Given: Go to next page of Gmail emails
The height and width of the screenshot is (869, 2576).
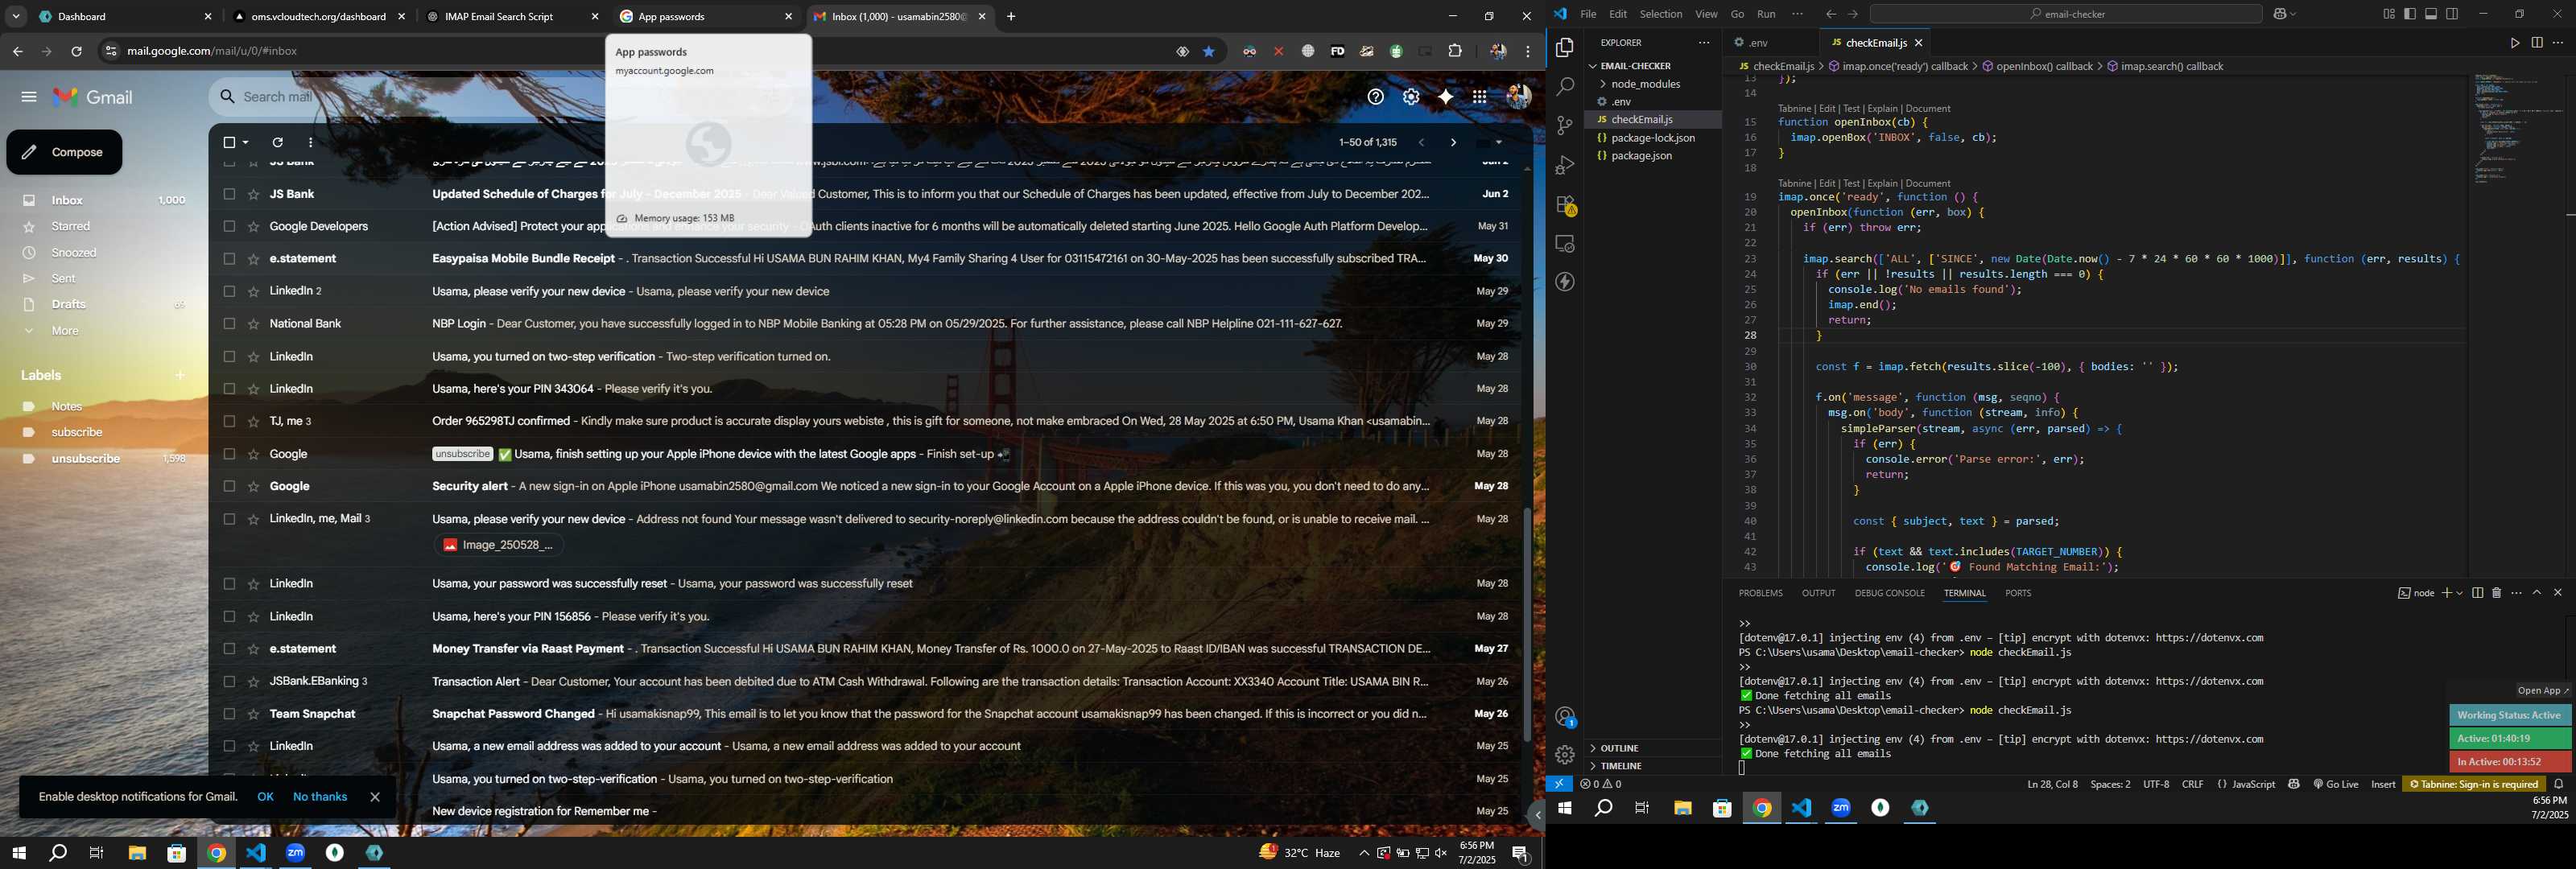Looking at the screenshot, I should click(x=1453, y=143).
